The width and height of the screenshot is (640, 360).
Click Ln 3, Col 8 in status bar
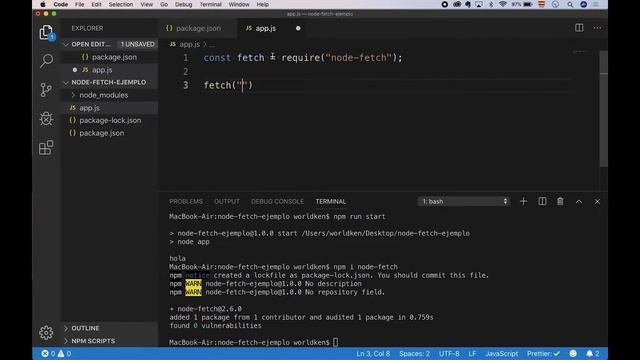[373, 353]
